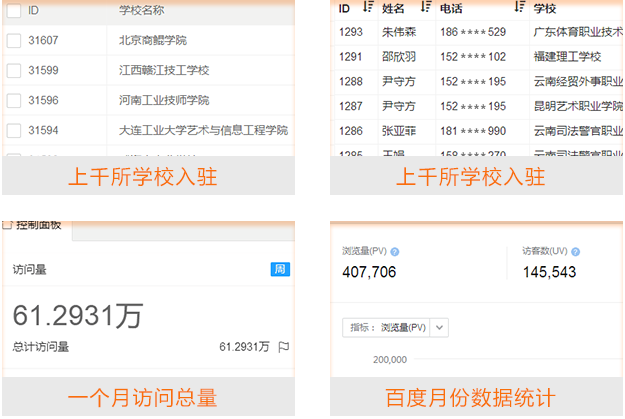Click the sort icon beside ID column
The height and width of the screenshot is (419, 625).
pos(367,8)
